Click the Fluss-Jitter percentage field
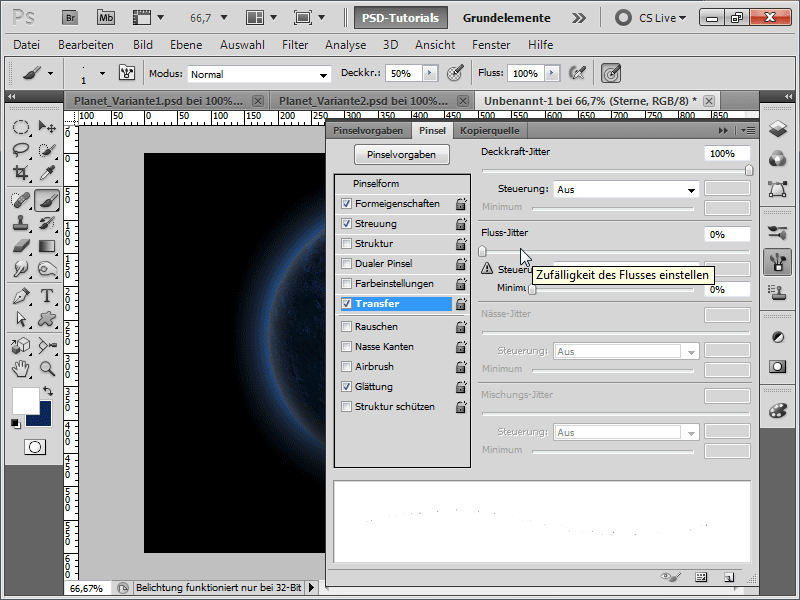The width and height of the screenshot is (800, 600). [x=727, y=235]
